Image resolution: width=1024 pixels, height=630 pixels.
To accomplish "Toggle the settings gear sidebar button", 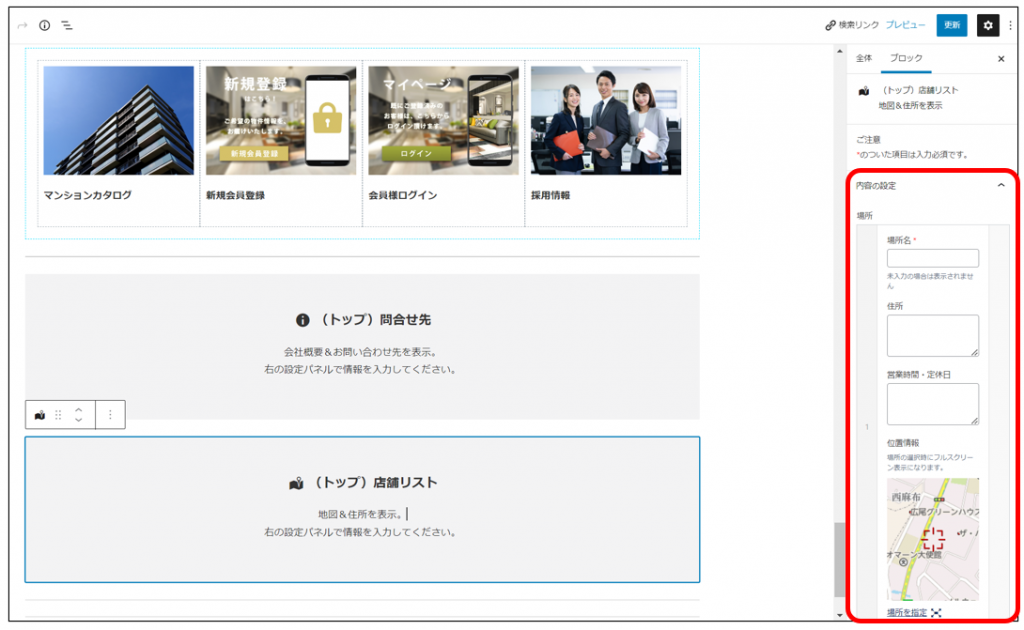I will point(987,25).
